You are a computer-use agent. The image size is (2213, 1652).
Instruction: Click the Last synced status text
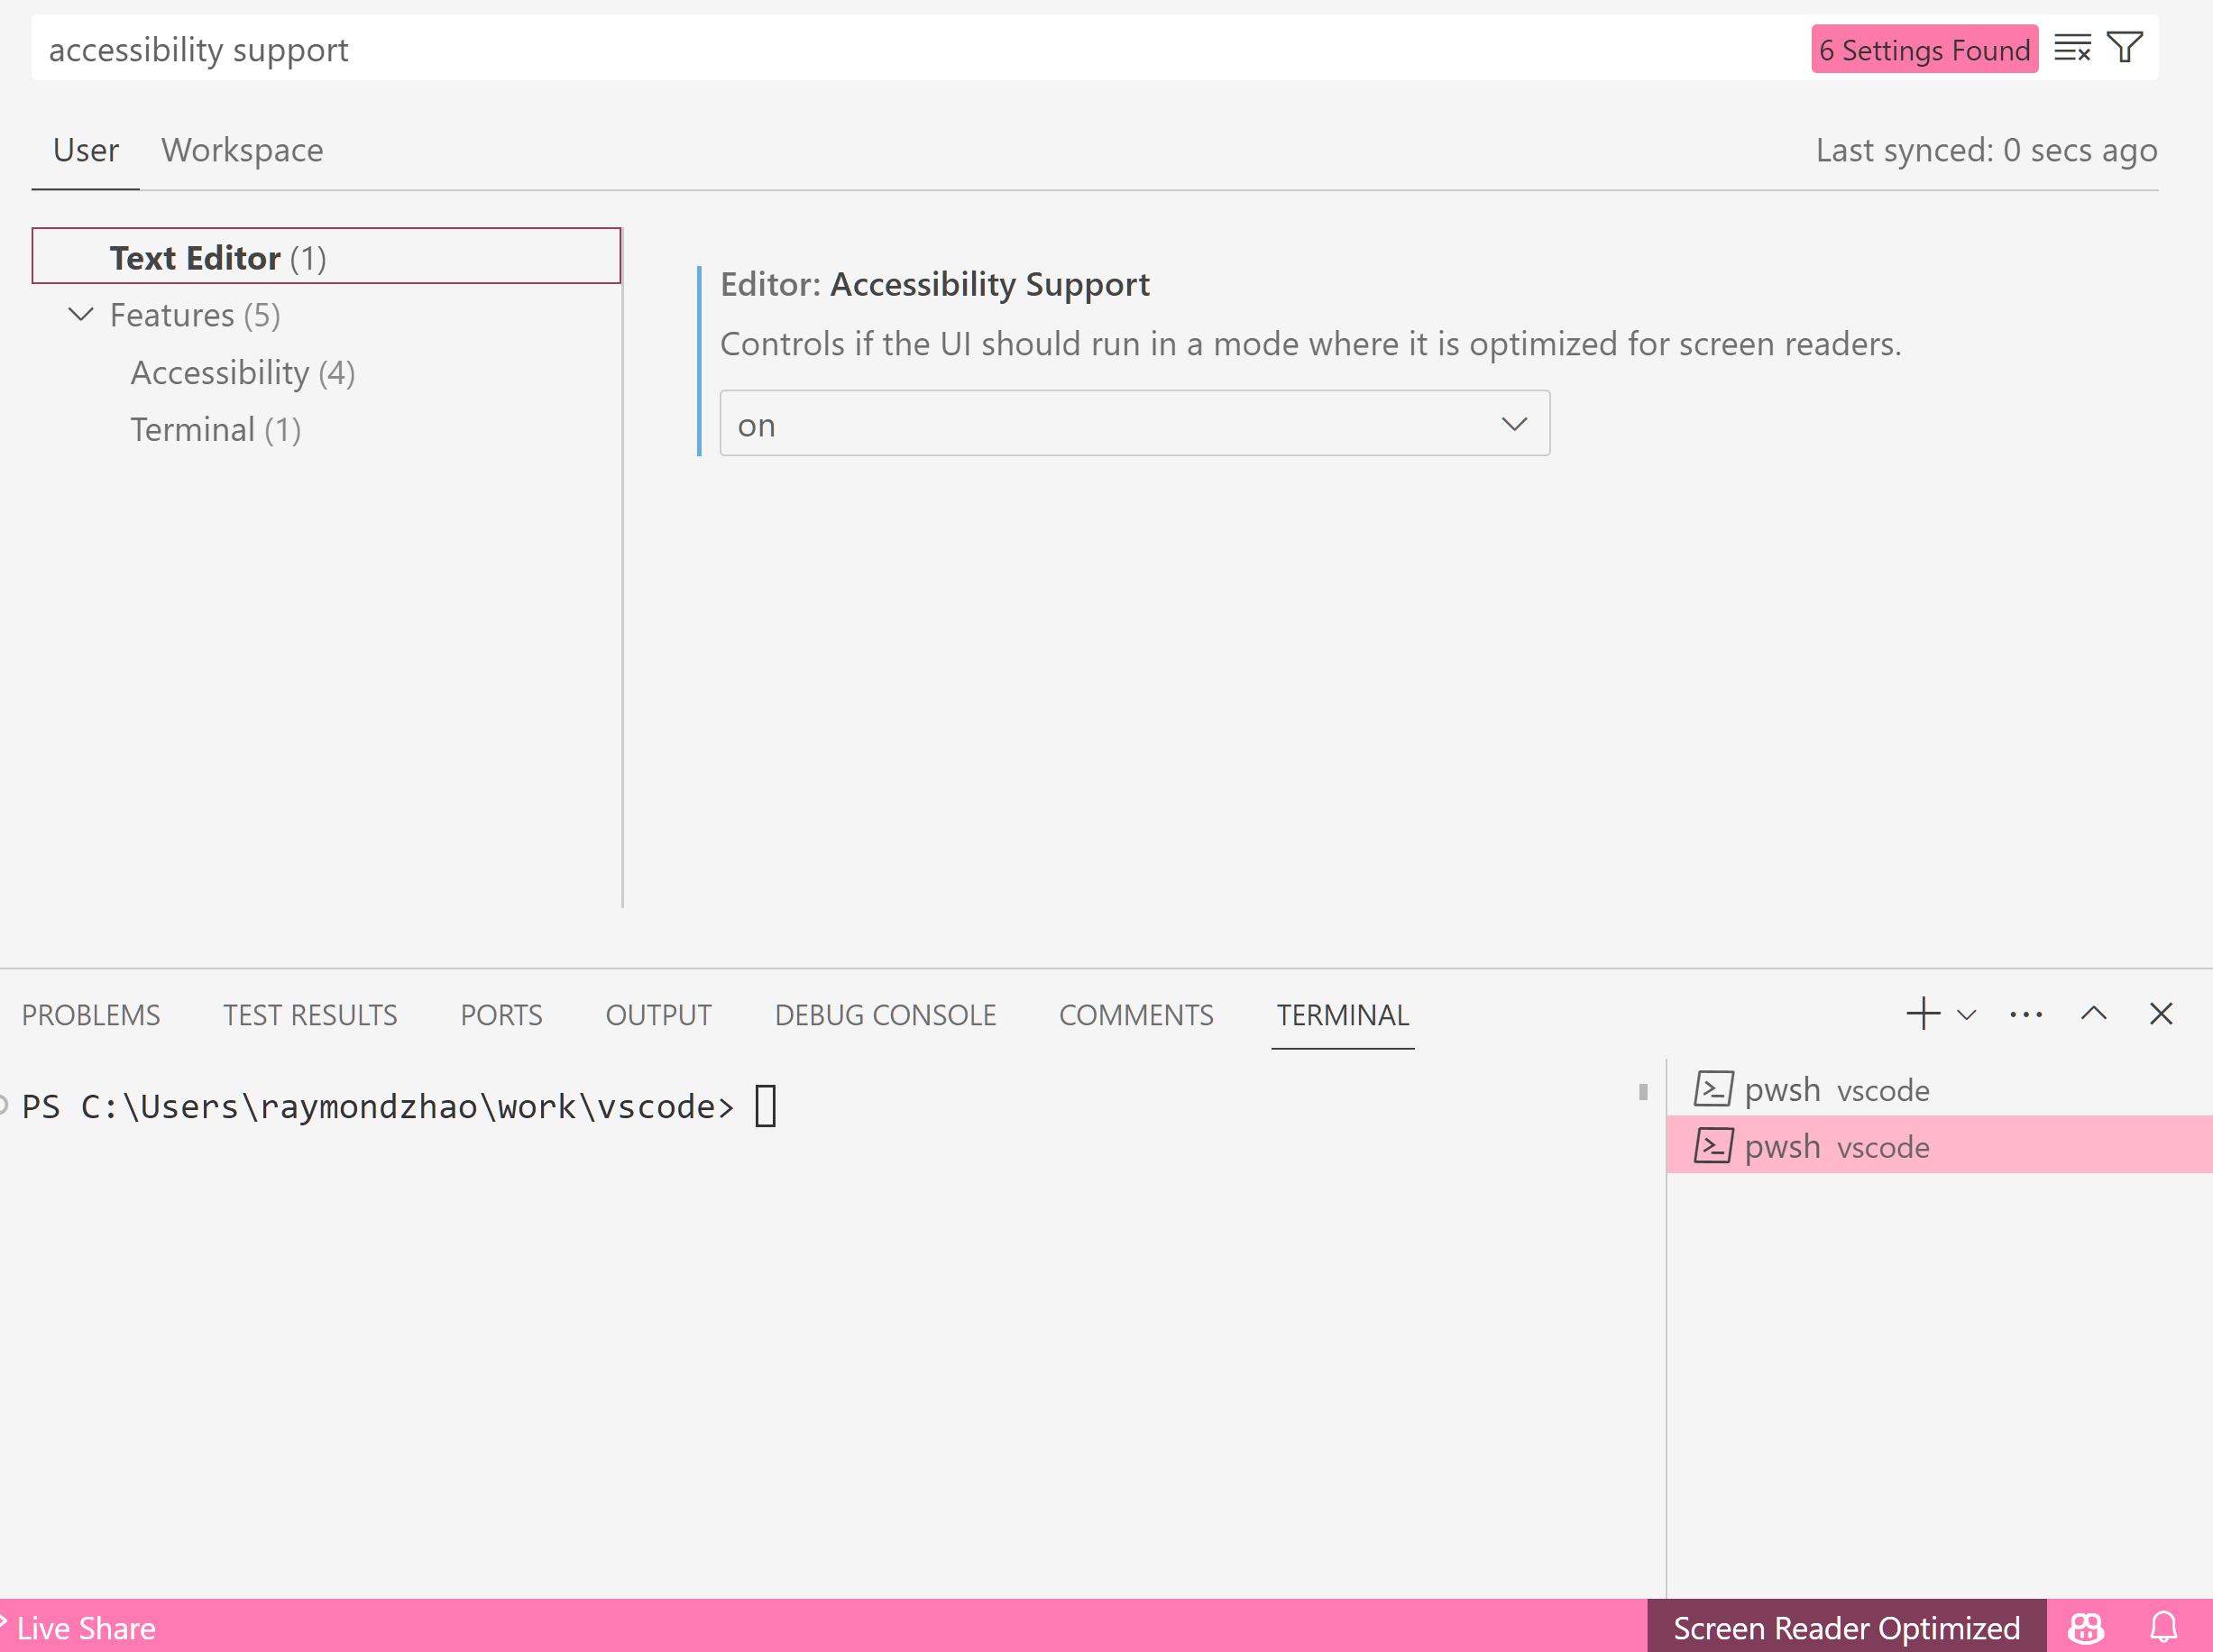1985,150
